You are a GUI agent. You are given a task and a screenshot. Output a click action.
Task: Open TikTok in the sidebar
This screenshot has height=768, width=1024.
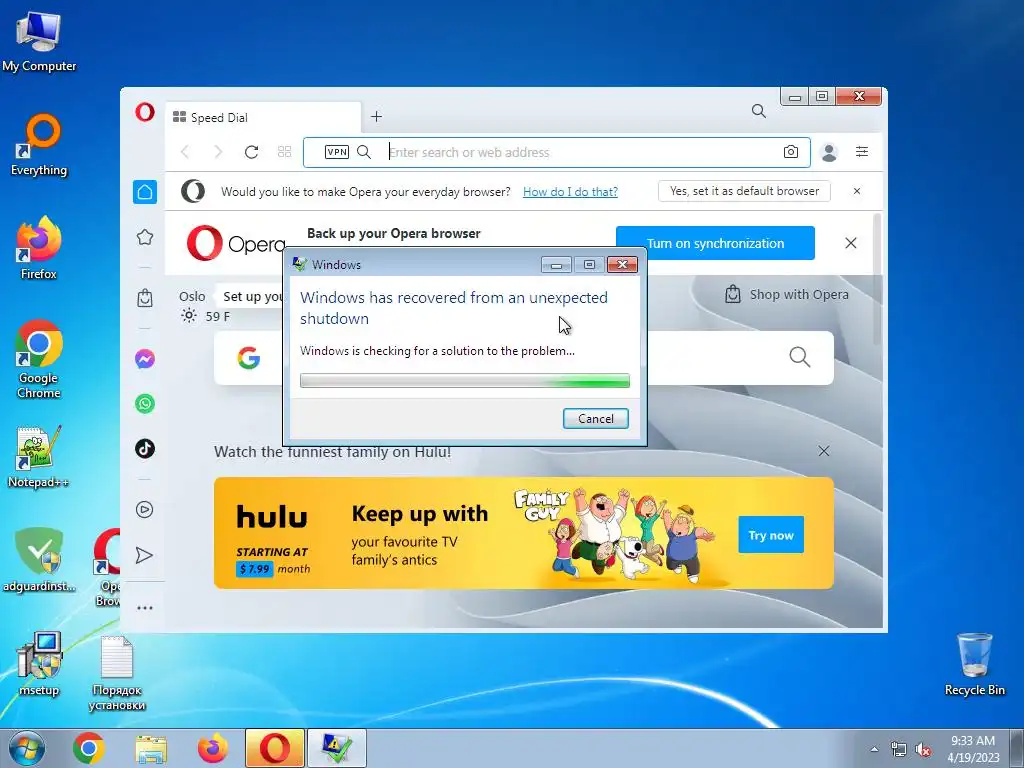pyautogui.click(x=145, y=449)
